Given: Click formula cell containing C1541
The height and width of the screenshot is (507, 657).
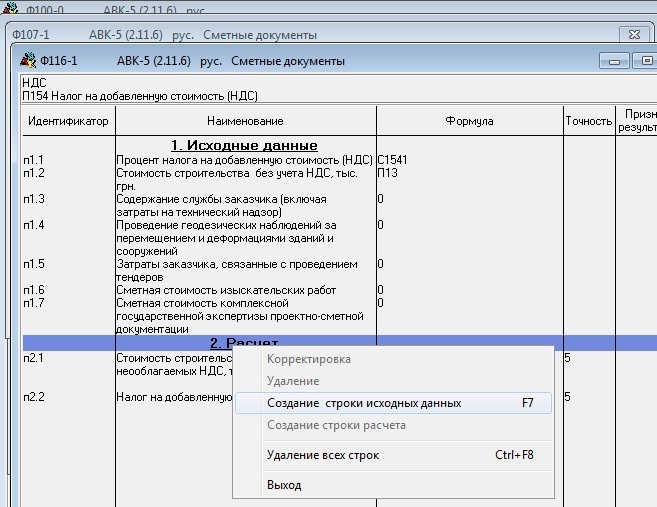Looking at the screenshot, I should pos(392,160).
